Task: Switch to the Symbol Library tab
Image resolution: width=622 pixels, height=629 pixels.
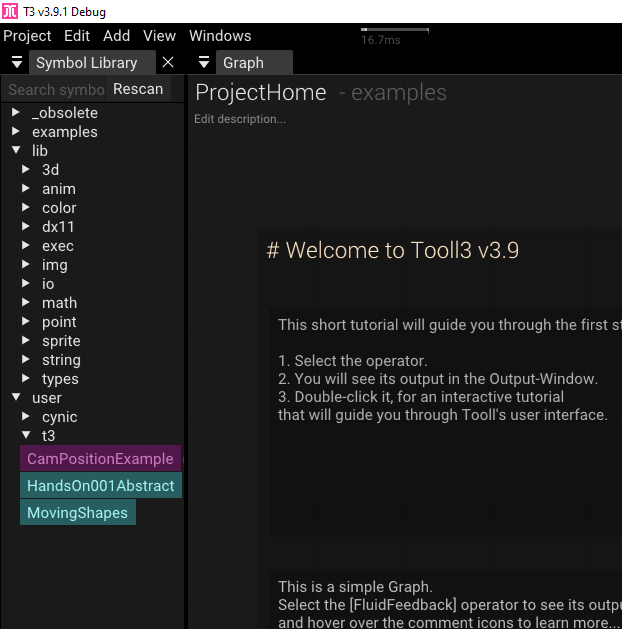Action: coord(92,63)
